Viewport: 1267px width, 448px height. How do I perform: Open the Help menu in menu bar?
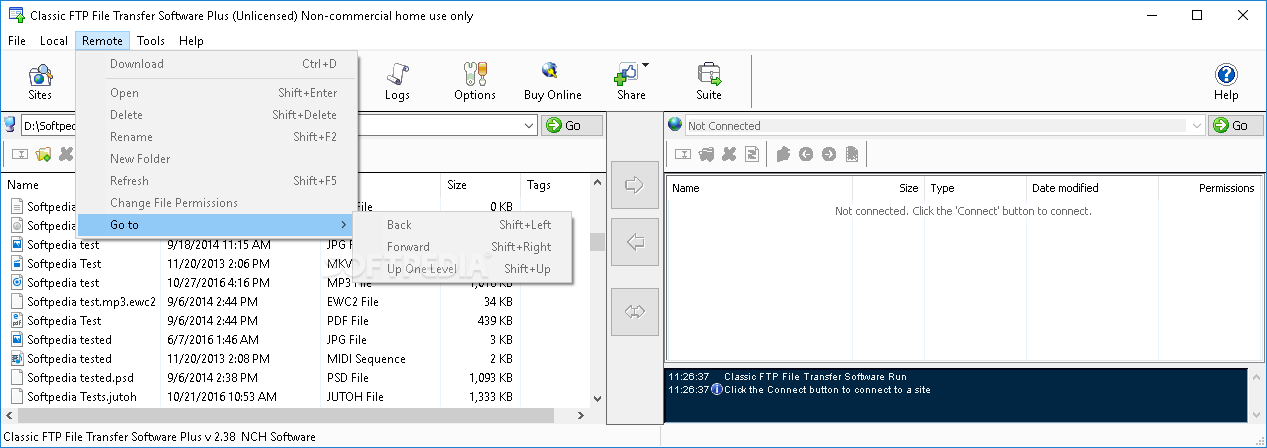point(191,41)
